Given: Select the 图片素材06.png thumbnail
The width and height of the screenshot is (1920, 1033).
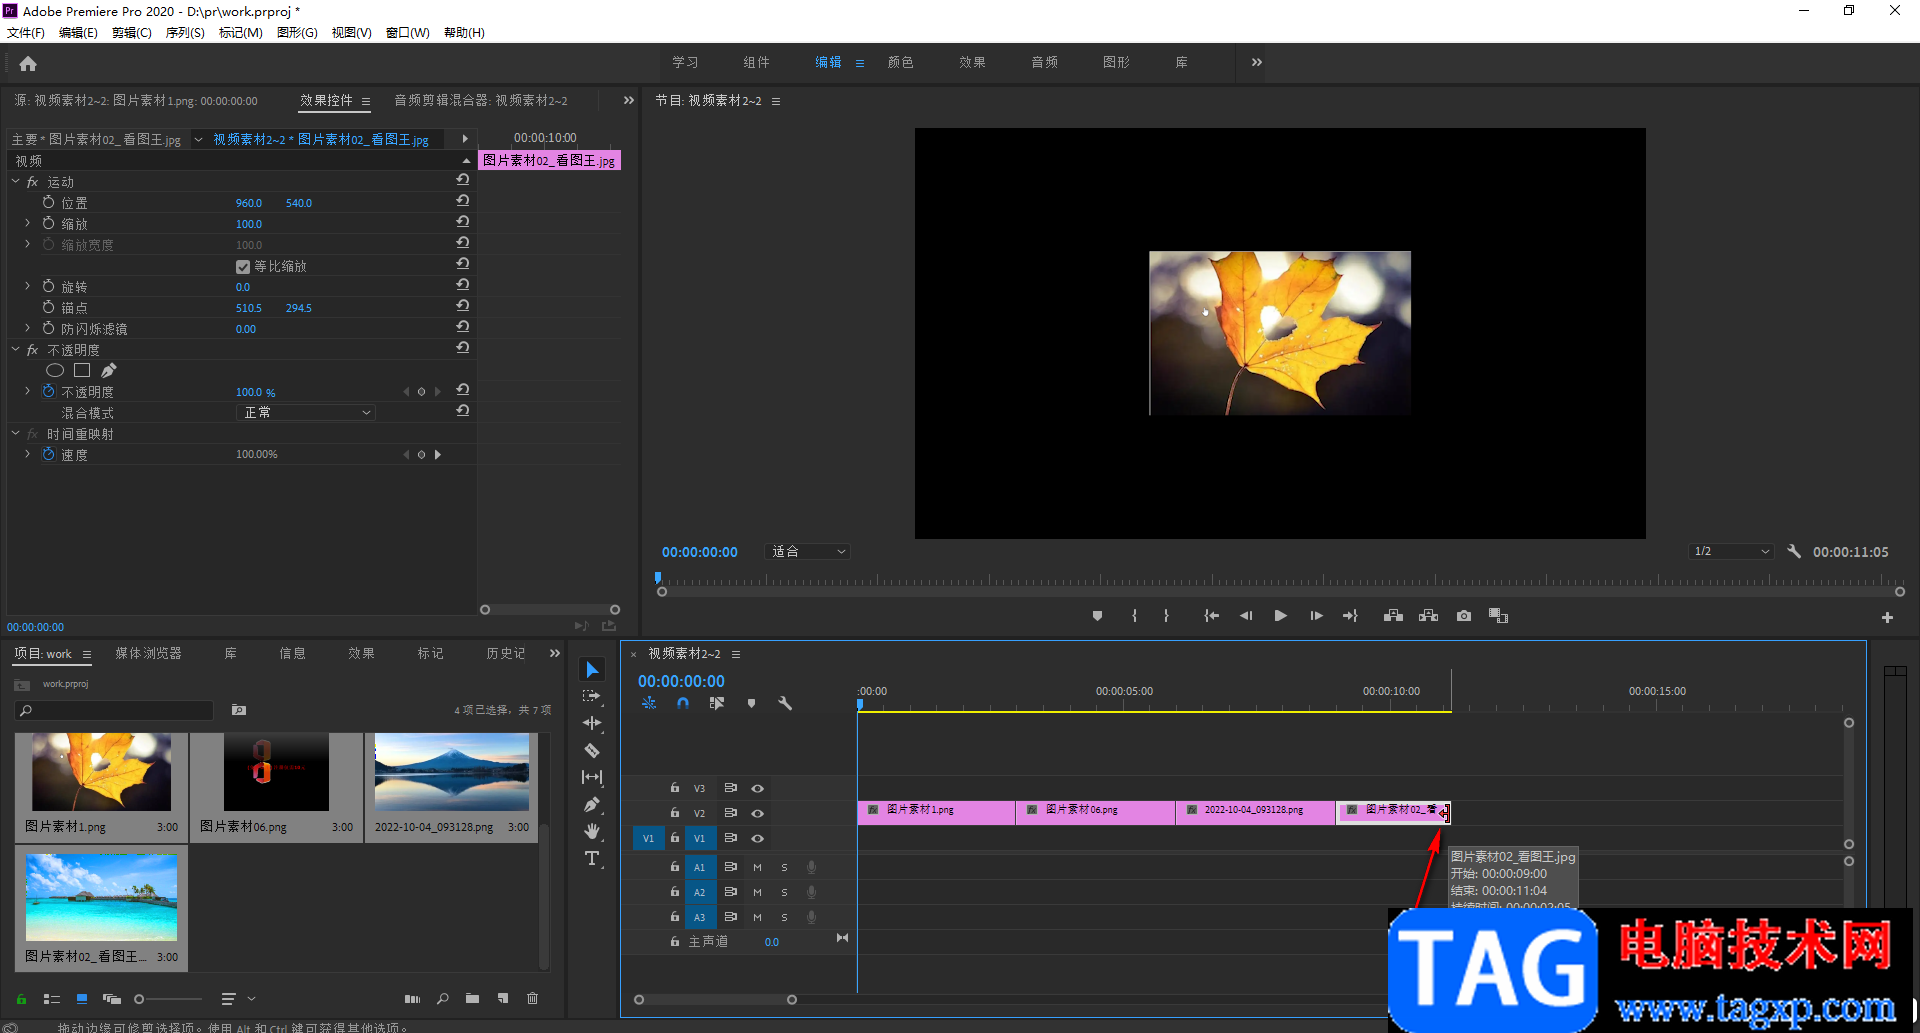Looking at the screenshot, I should [x=276, y=773].
